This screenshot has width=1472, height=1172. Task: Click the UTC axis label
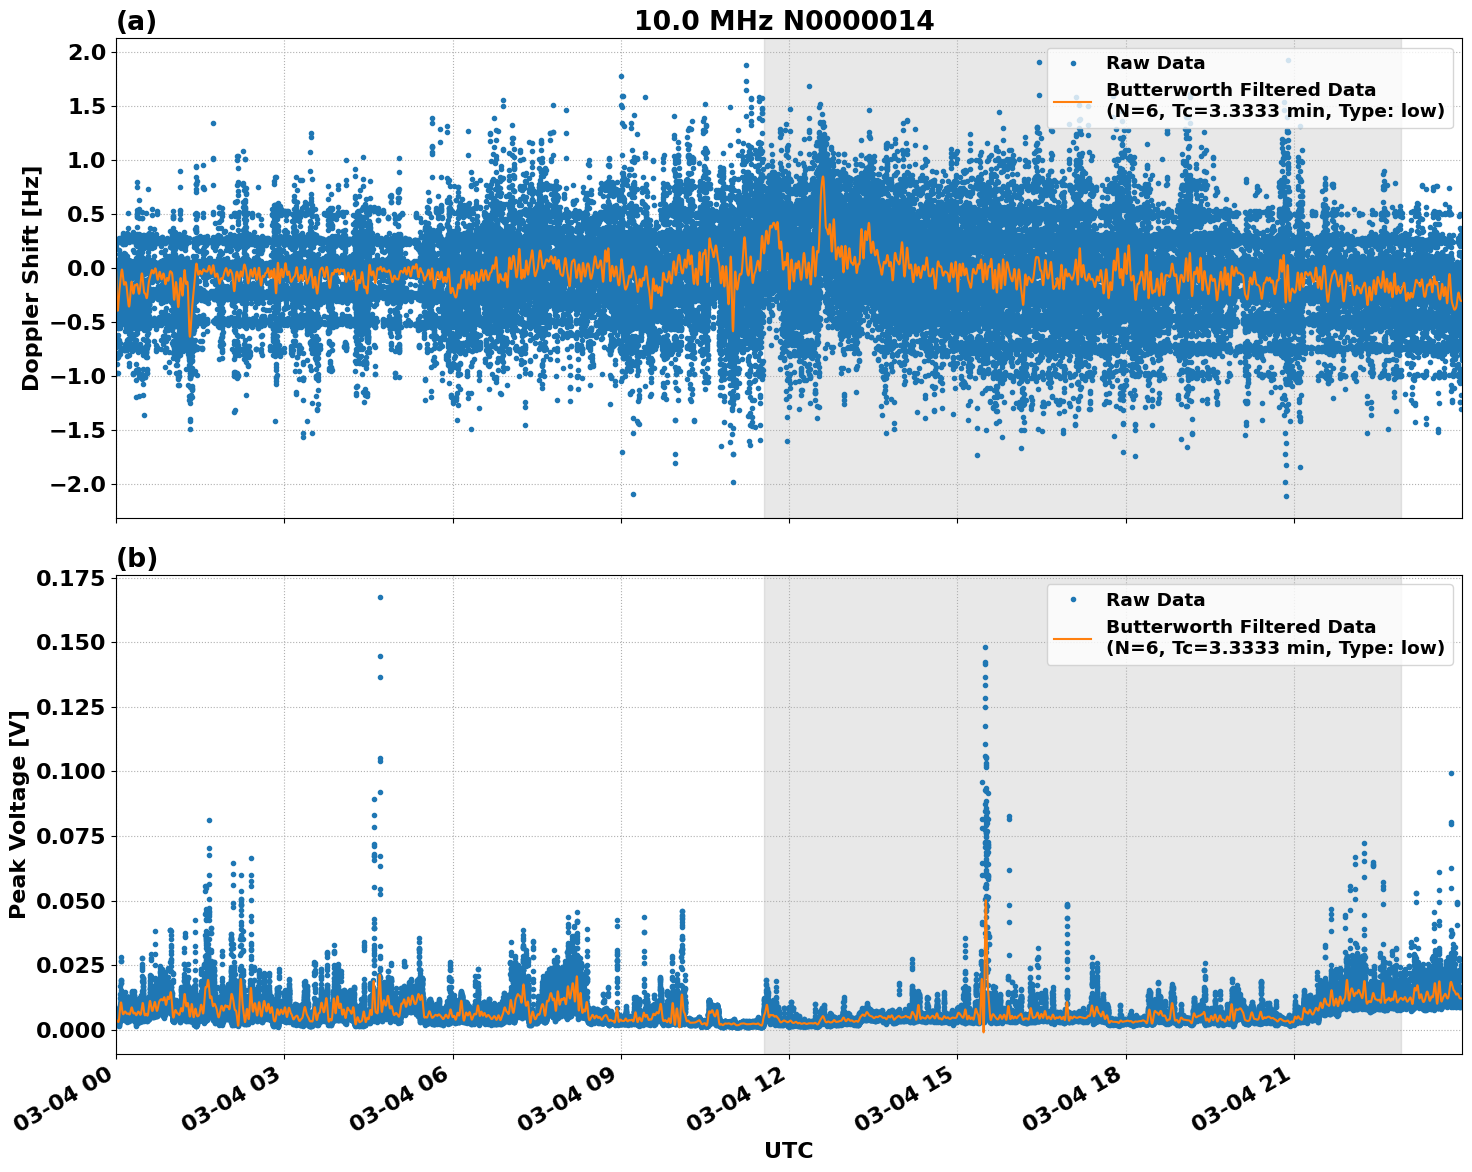tap(790, 1151)
